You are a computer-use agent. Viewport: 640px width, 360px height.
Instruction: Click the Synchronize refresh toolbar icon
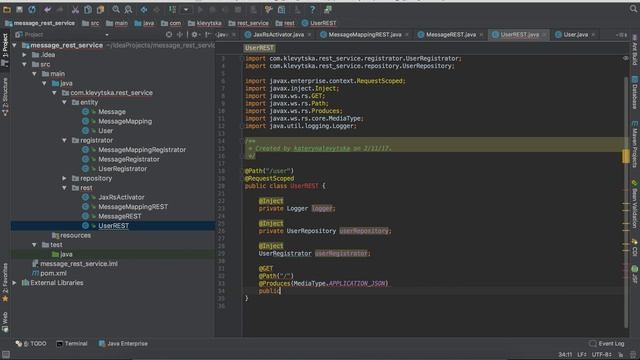tap(32, 9)
